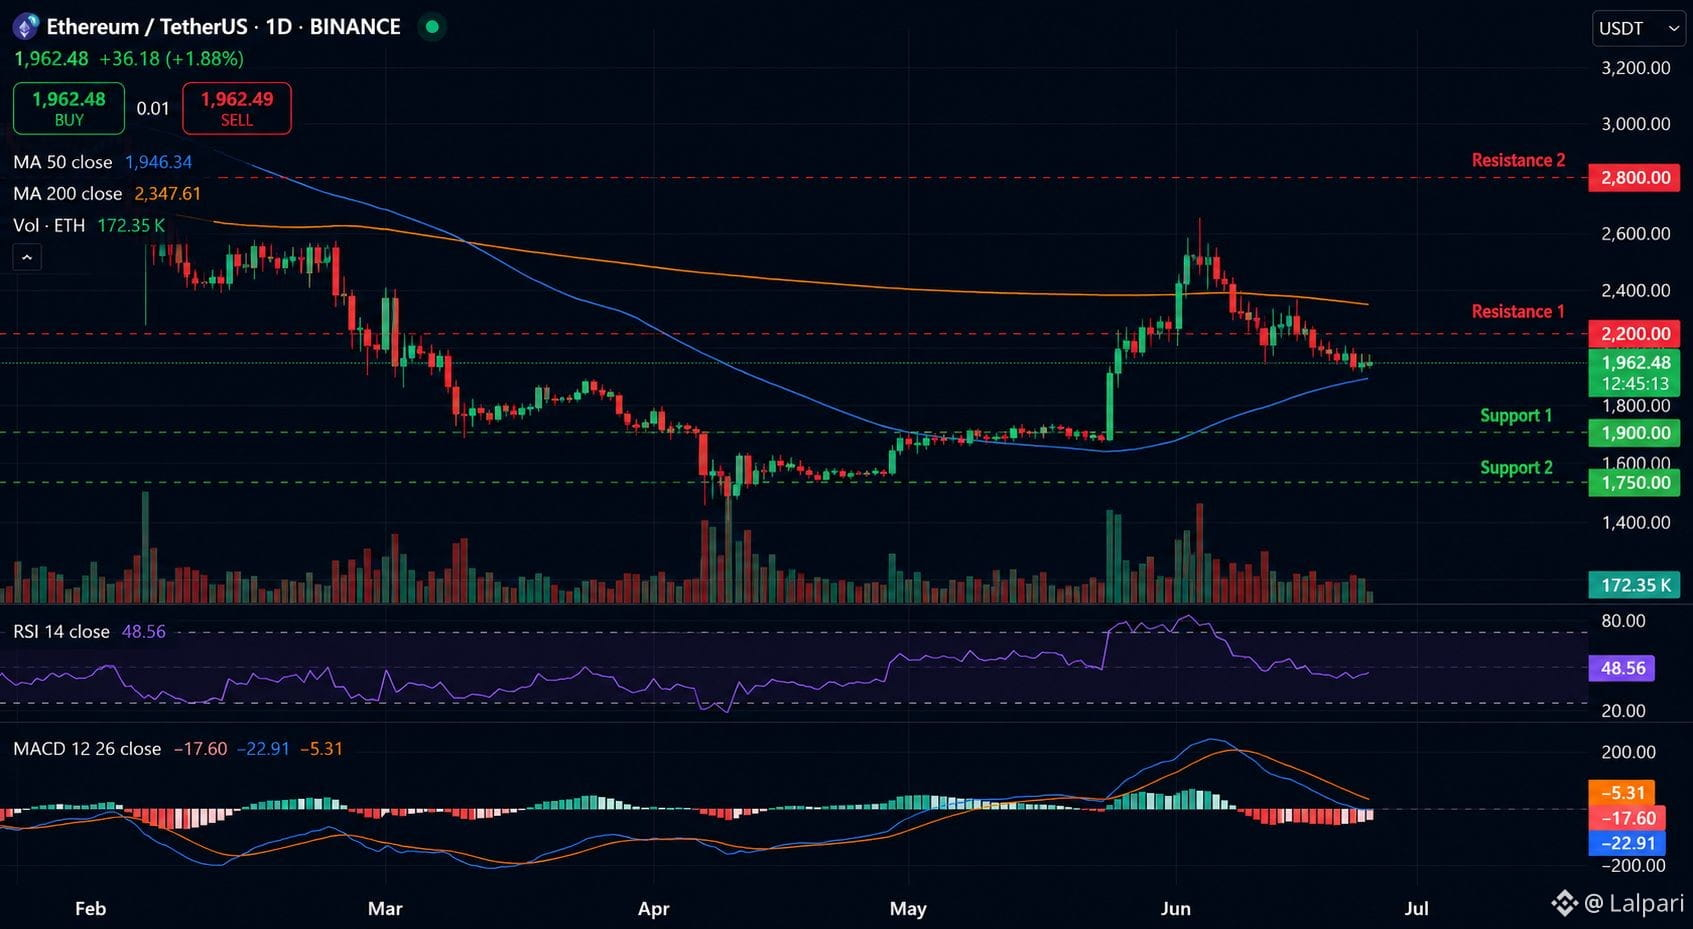This screenshot has width=1693, height=929.
Task: Select the MA 200 close indicator legend
Action: (107, 194)
